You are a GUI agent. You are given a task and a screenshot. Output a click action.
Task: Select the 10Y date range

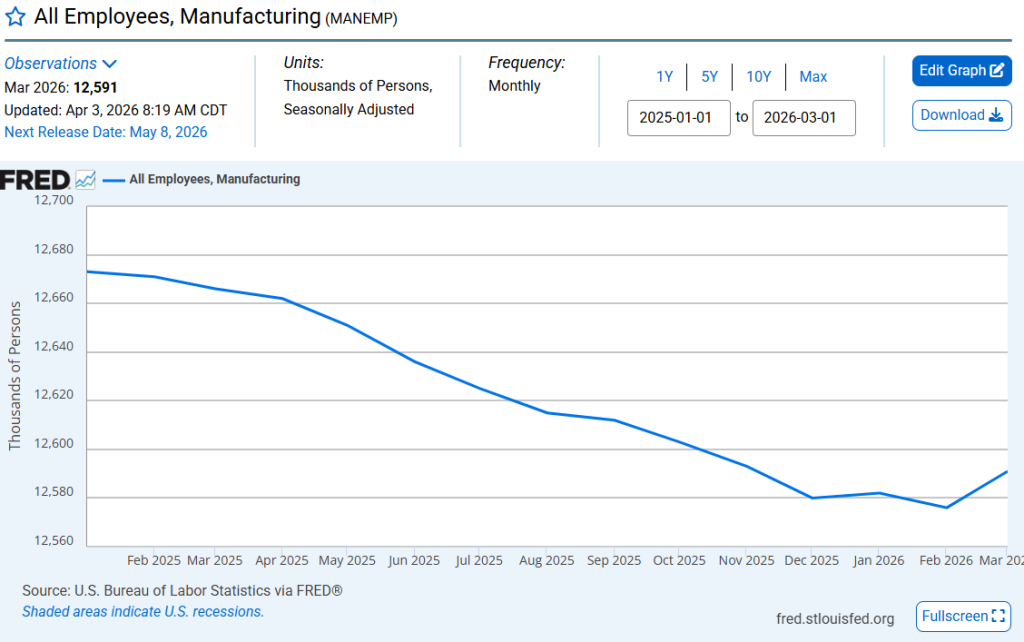(x=758, y=76)
